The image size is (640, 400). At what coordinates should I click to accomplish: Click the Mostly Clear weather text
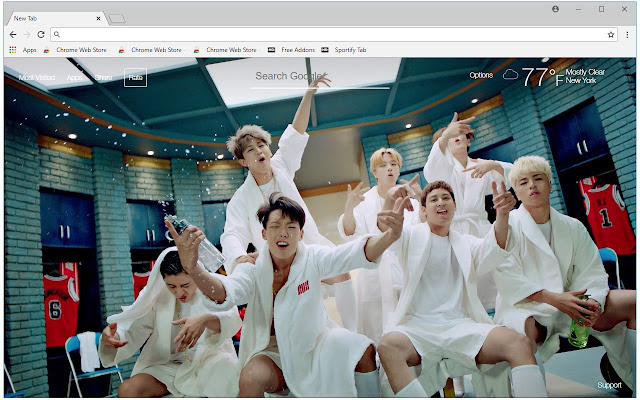coord(585,72)
